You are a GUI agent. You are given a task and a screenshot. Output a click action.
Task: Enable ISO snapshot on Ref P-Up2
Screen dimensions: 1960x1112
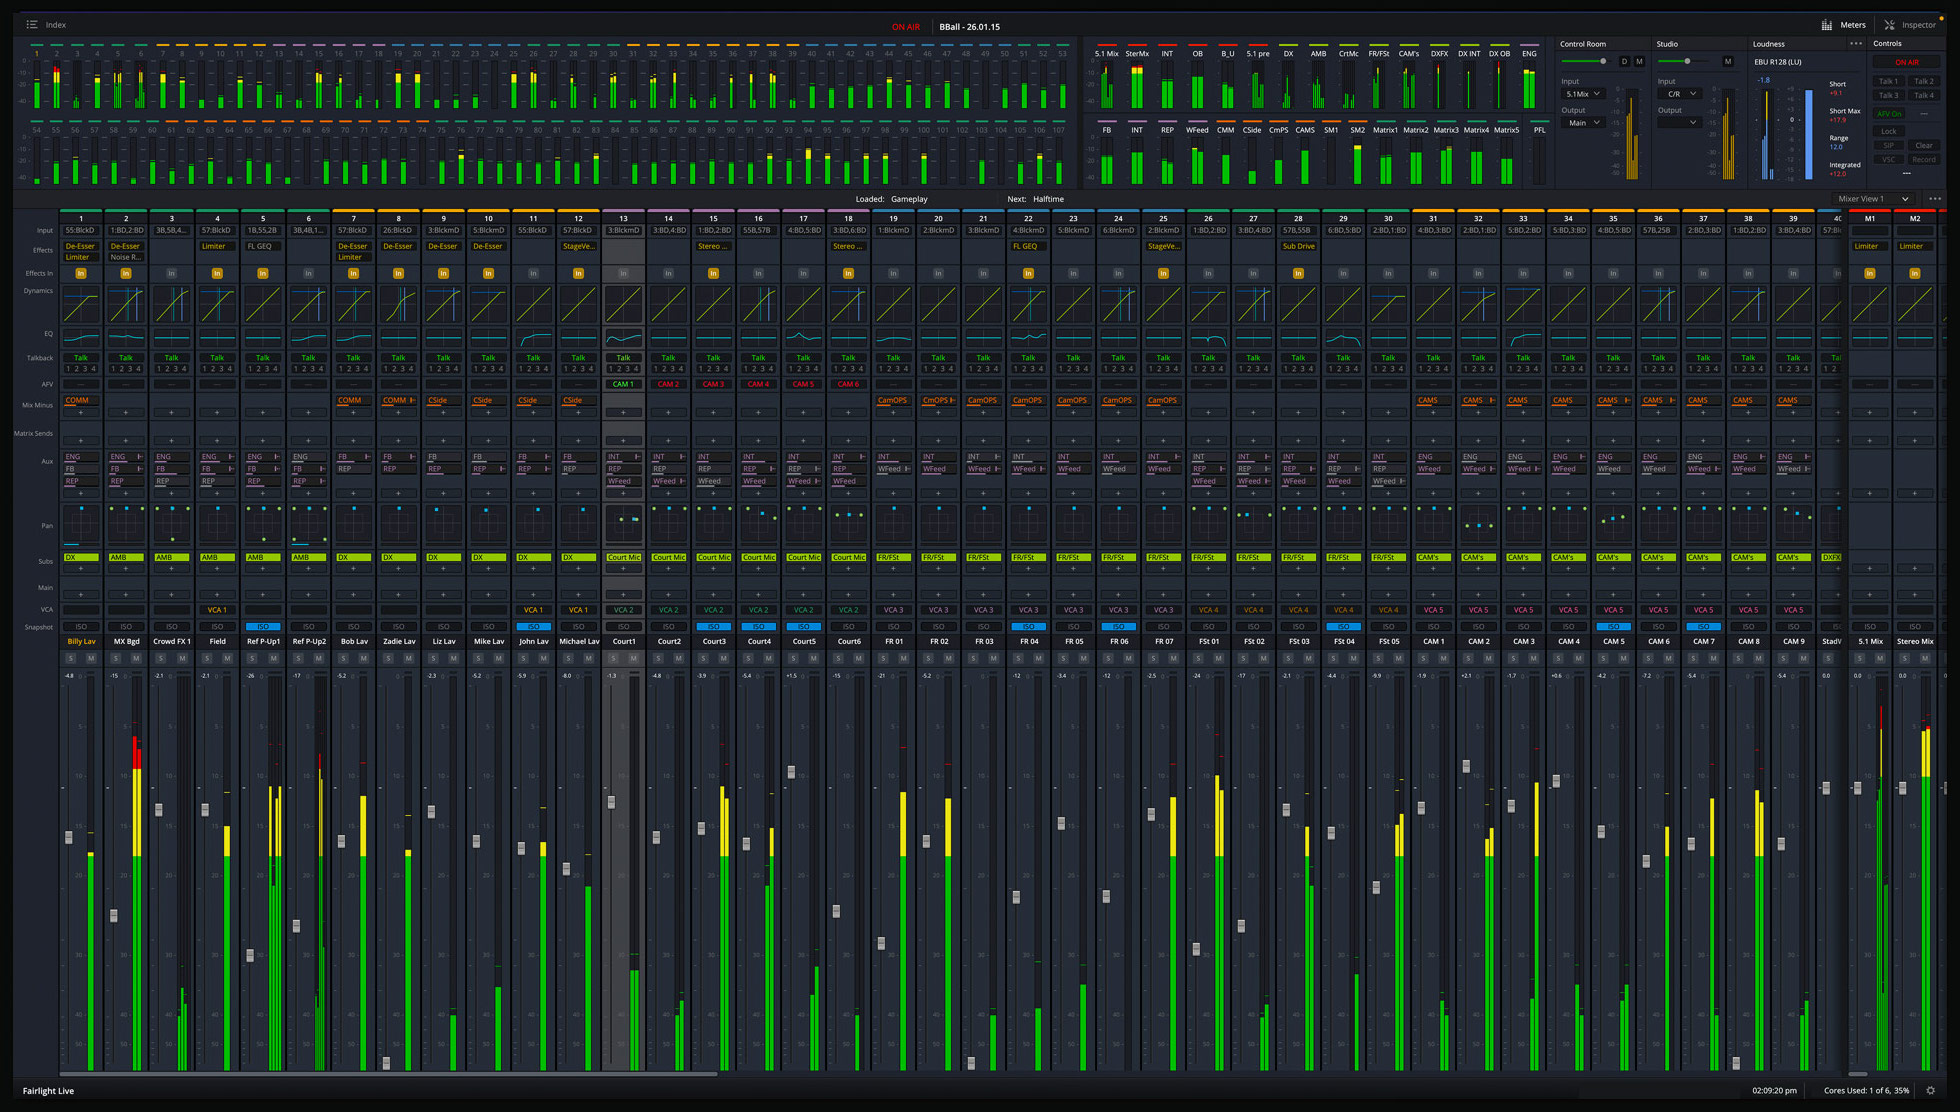(x=308, y=627)
